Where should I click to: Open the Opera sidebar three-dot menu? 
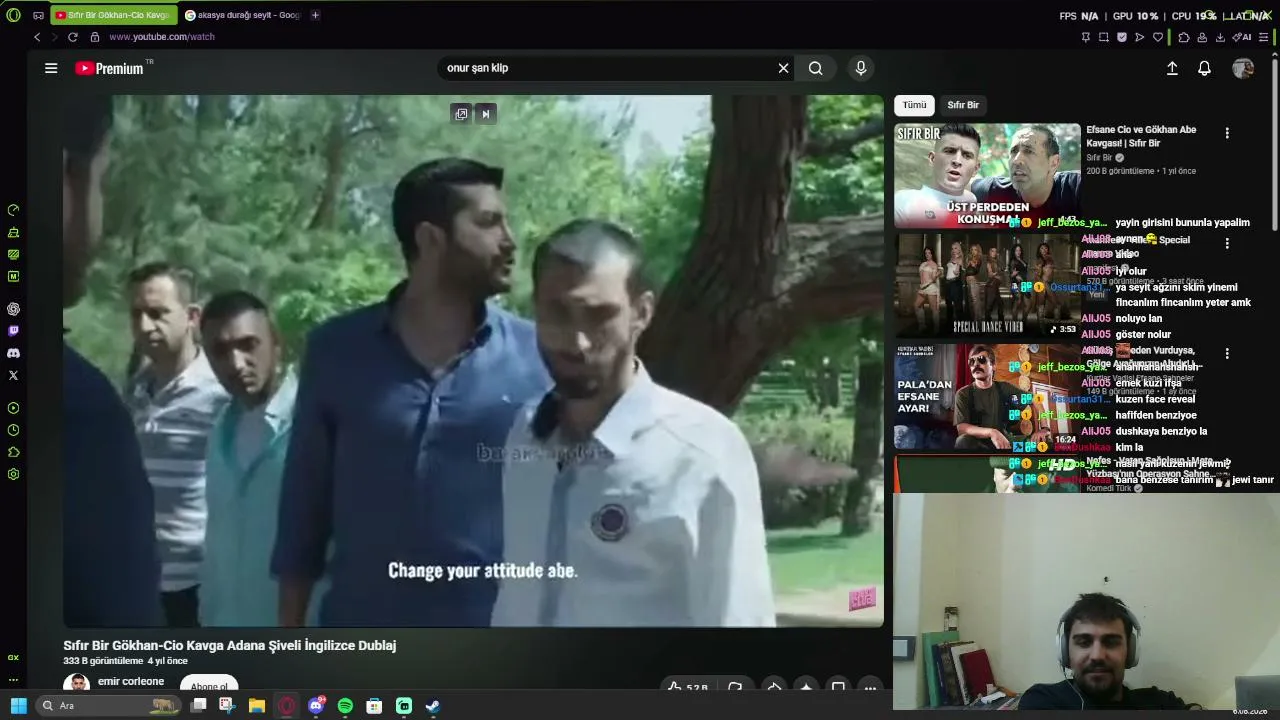click(x=13, y=680)
